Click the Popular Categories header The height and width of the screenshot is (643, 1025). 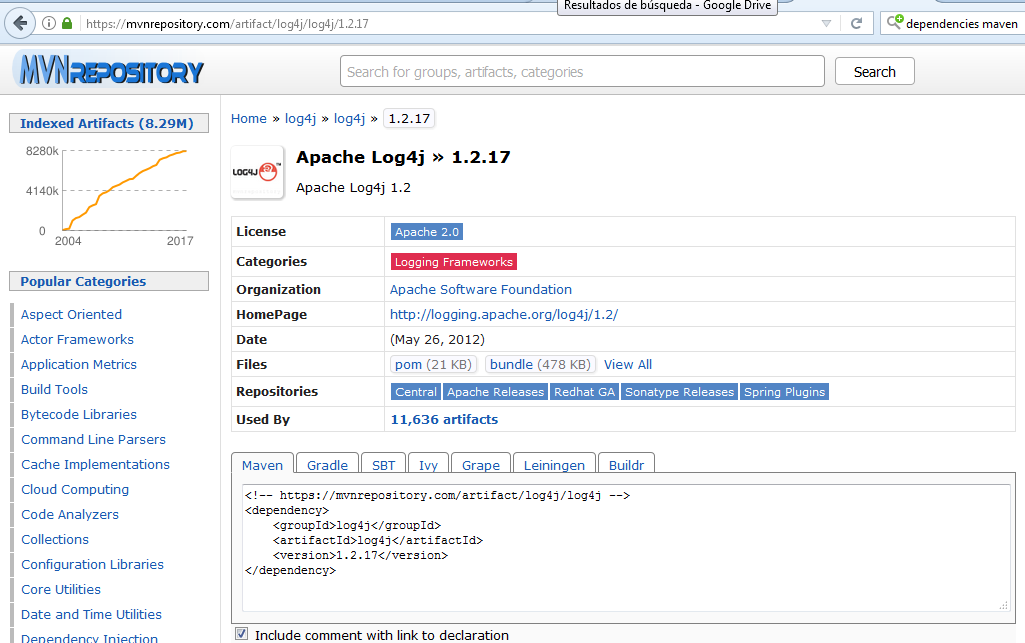[109, 281]
